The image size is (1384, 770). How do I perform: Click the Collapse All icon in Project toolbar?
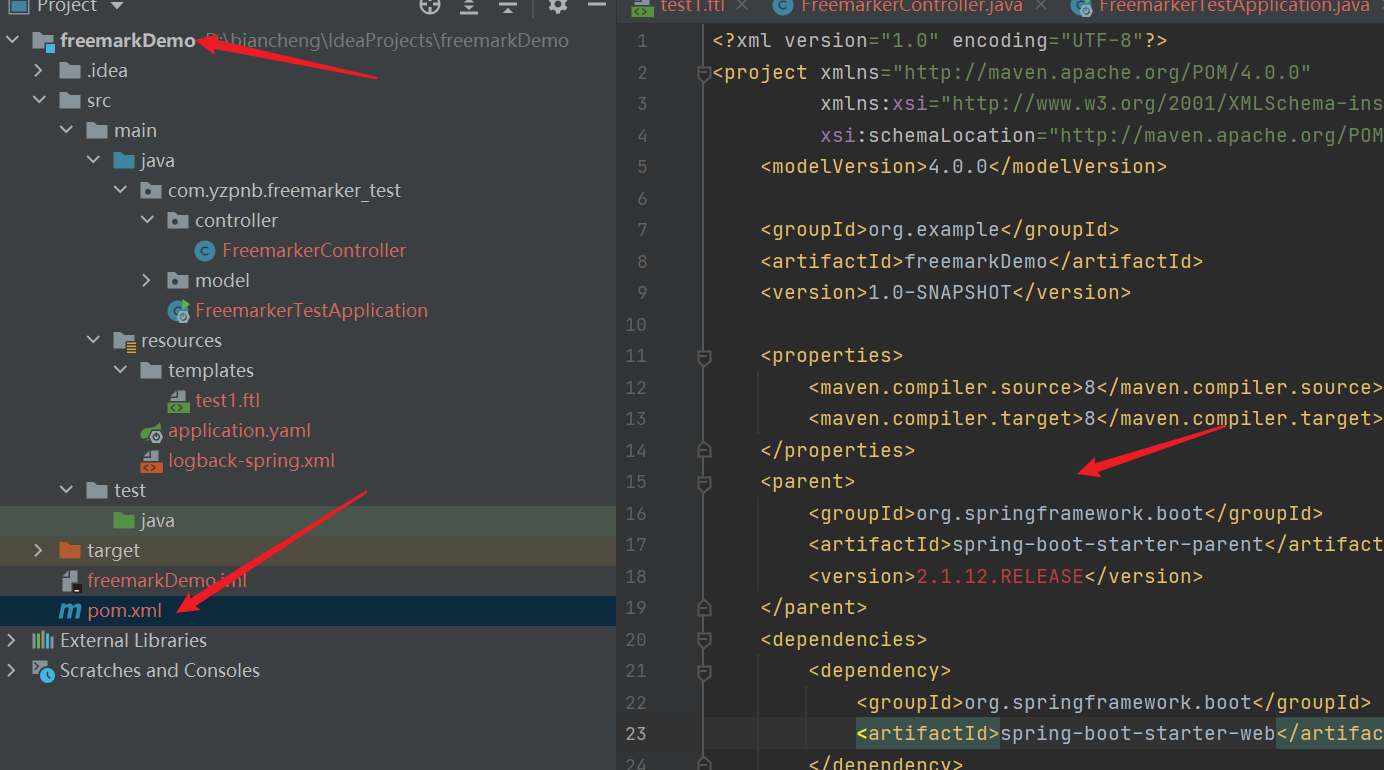pos(508,7)
